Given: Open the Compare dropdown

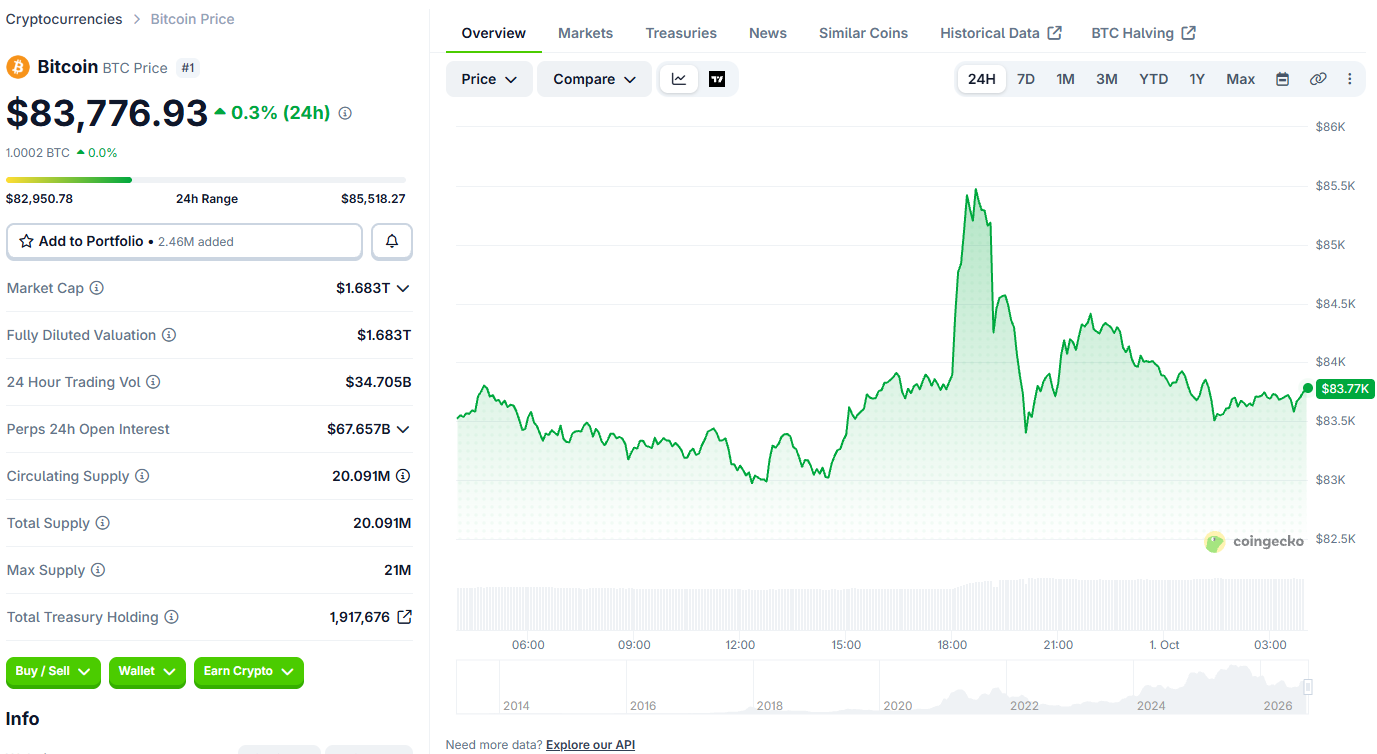Looking at the screenshot, I should (595, 79).
